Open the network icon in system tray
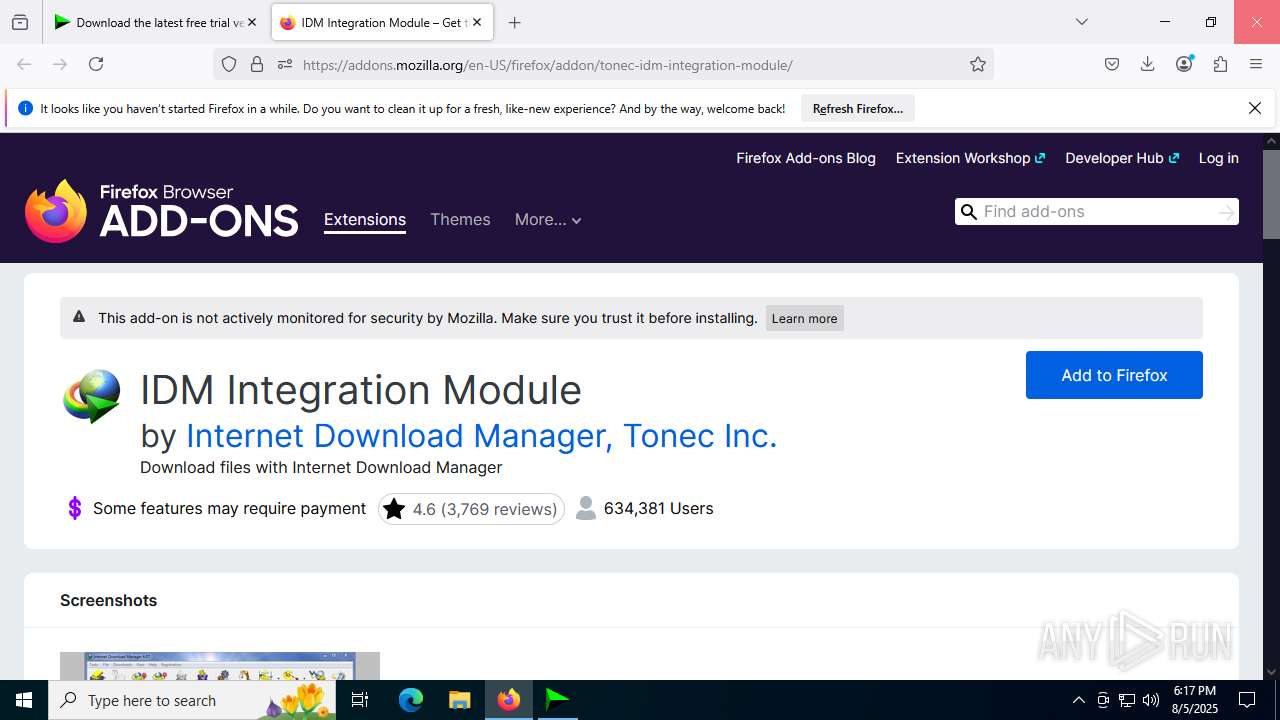Screen dimensions: 1280x720 click(x=1127, y=700)
